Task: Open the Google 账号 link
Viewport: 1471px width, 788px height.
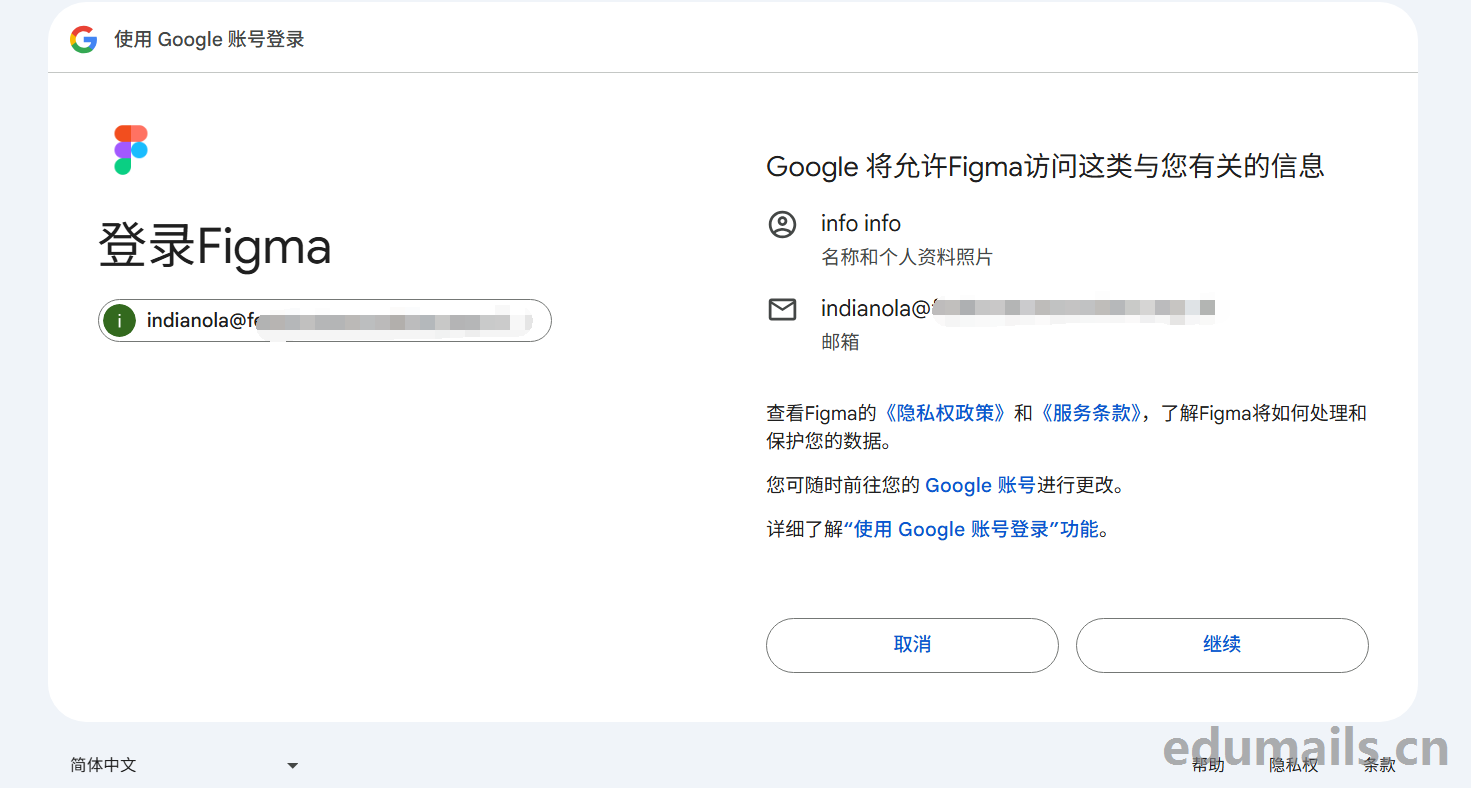Action: [x=980, y=485]
